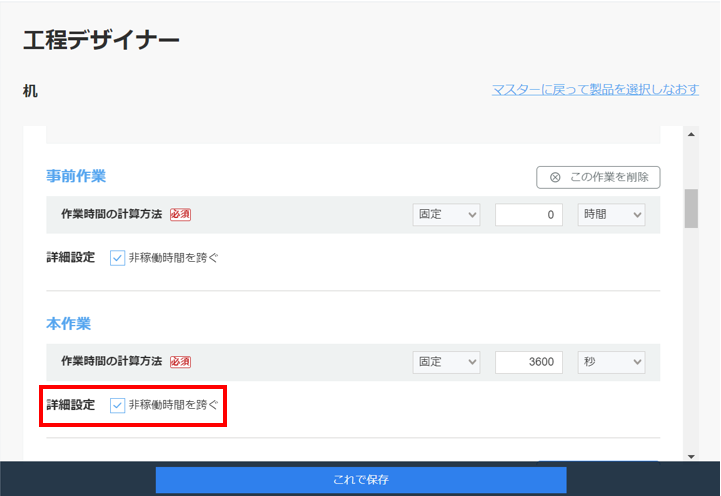The width and height of the screenshot is (721, 496).
Task: Click the scrollbar down arrow
Action: pos(691,456)
